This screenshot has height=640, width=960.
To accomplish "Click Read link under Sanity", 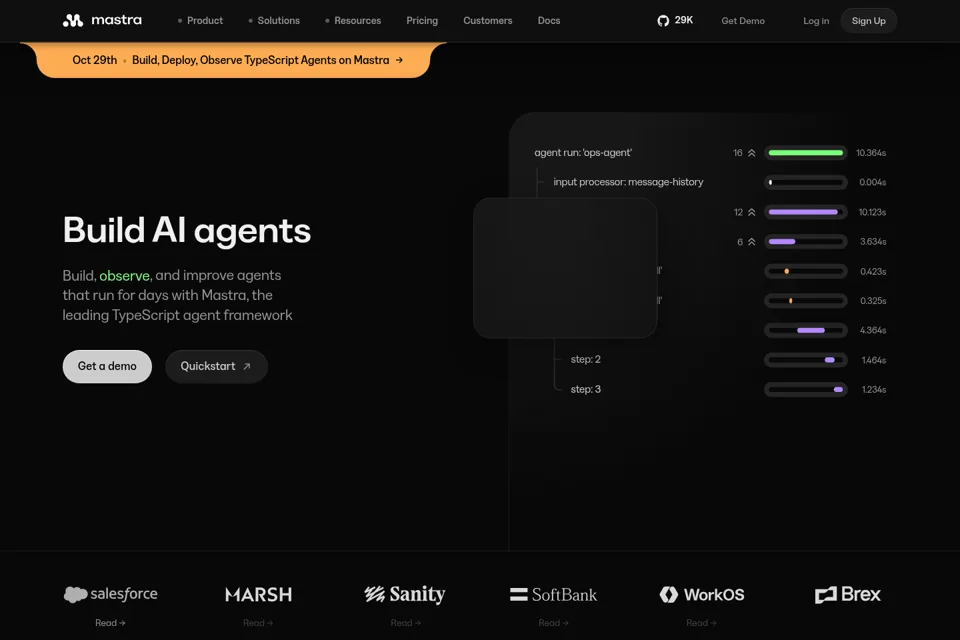I will point(405,623).
